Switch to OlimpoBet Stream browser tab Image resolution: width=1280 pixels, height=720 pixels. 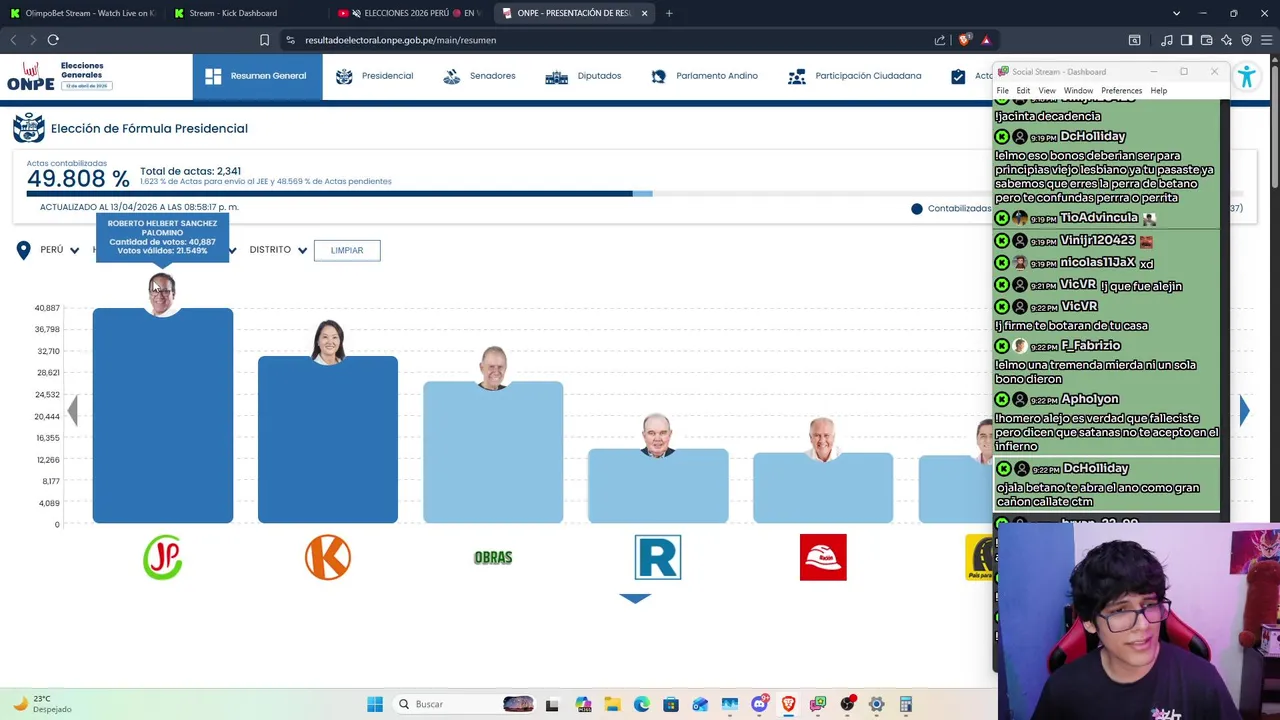(x=82, y=13)
